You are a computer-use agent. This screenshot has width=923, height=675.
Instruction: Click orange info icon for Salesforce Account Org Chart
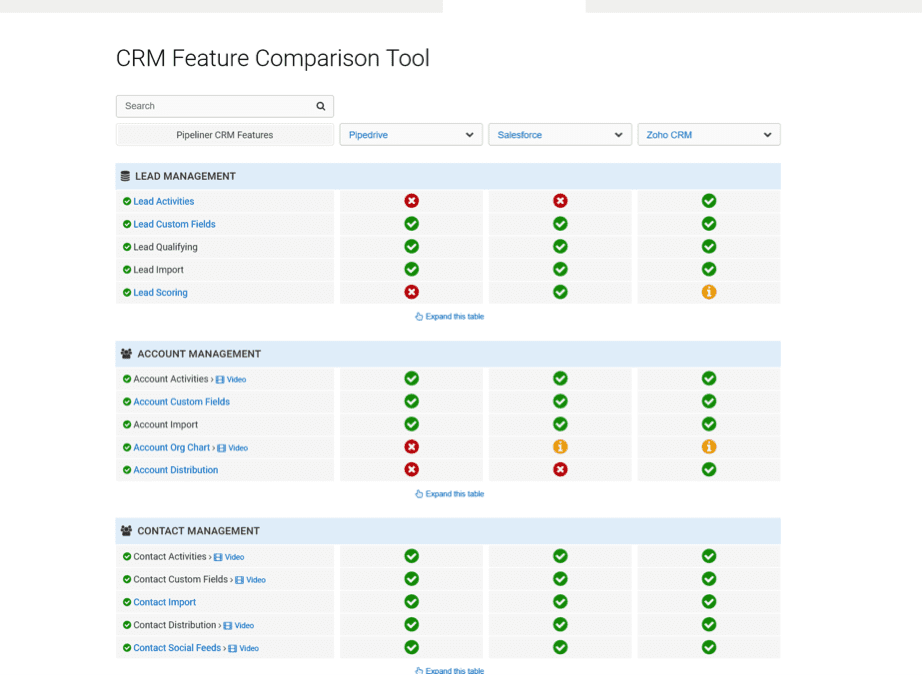tap(560, 447)
